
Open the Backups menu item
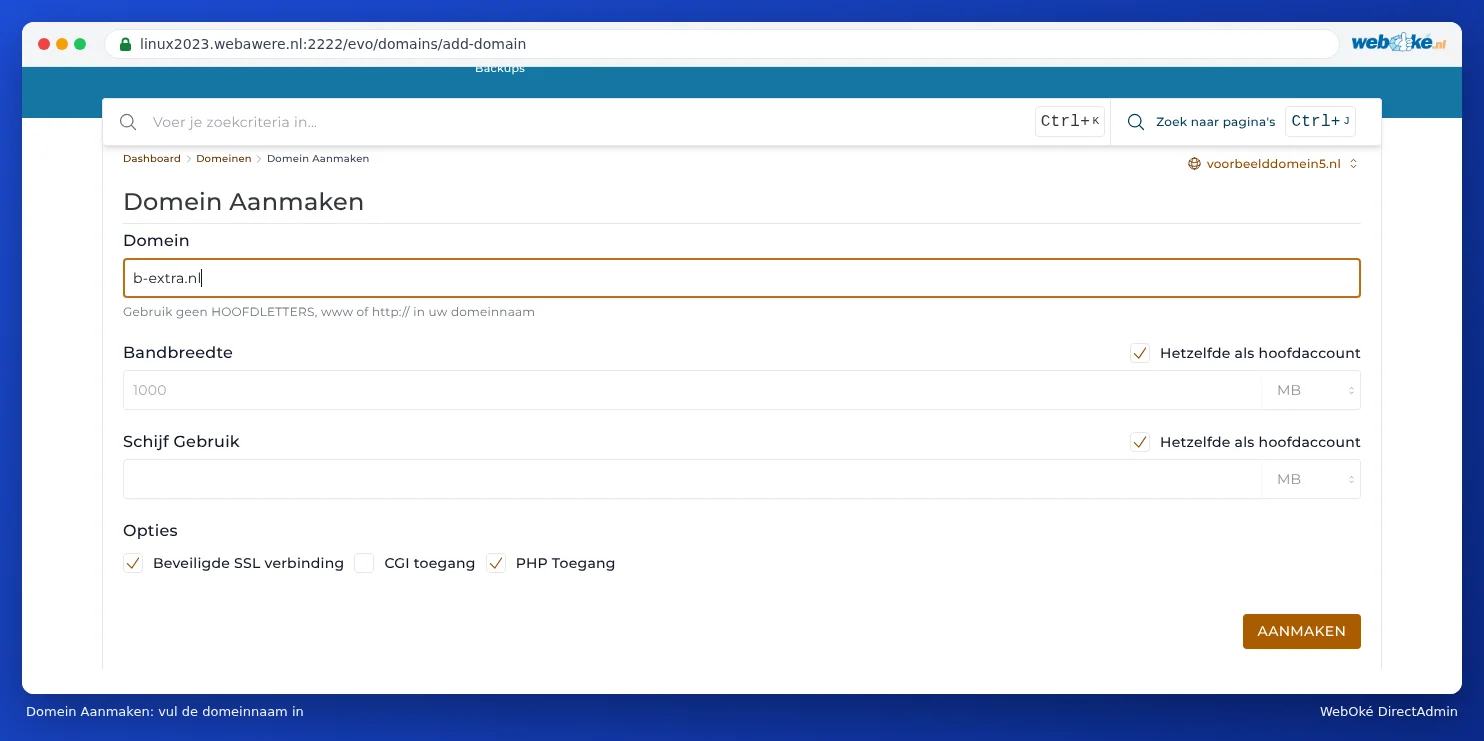tap(500, 69)
